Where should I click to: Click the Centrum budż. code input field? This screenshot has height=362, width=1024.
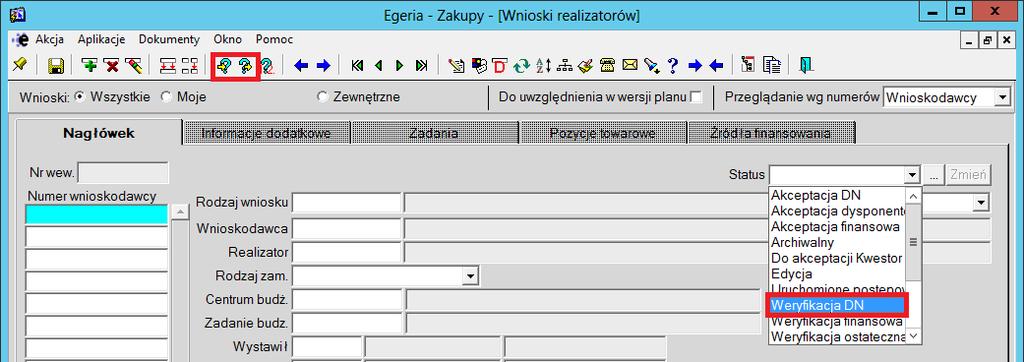click(346, 300)
